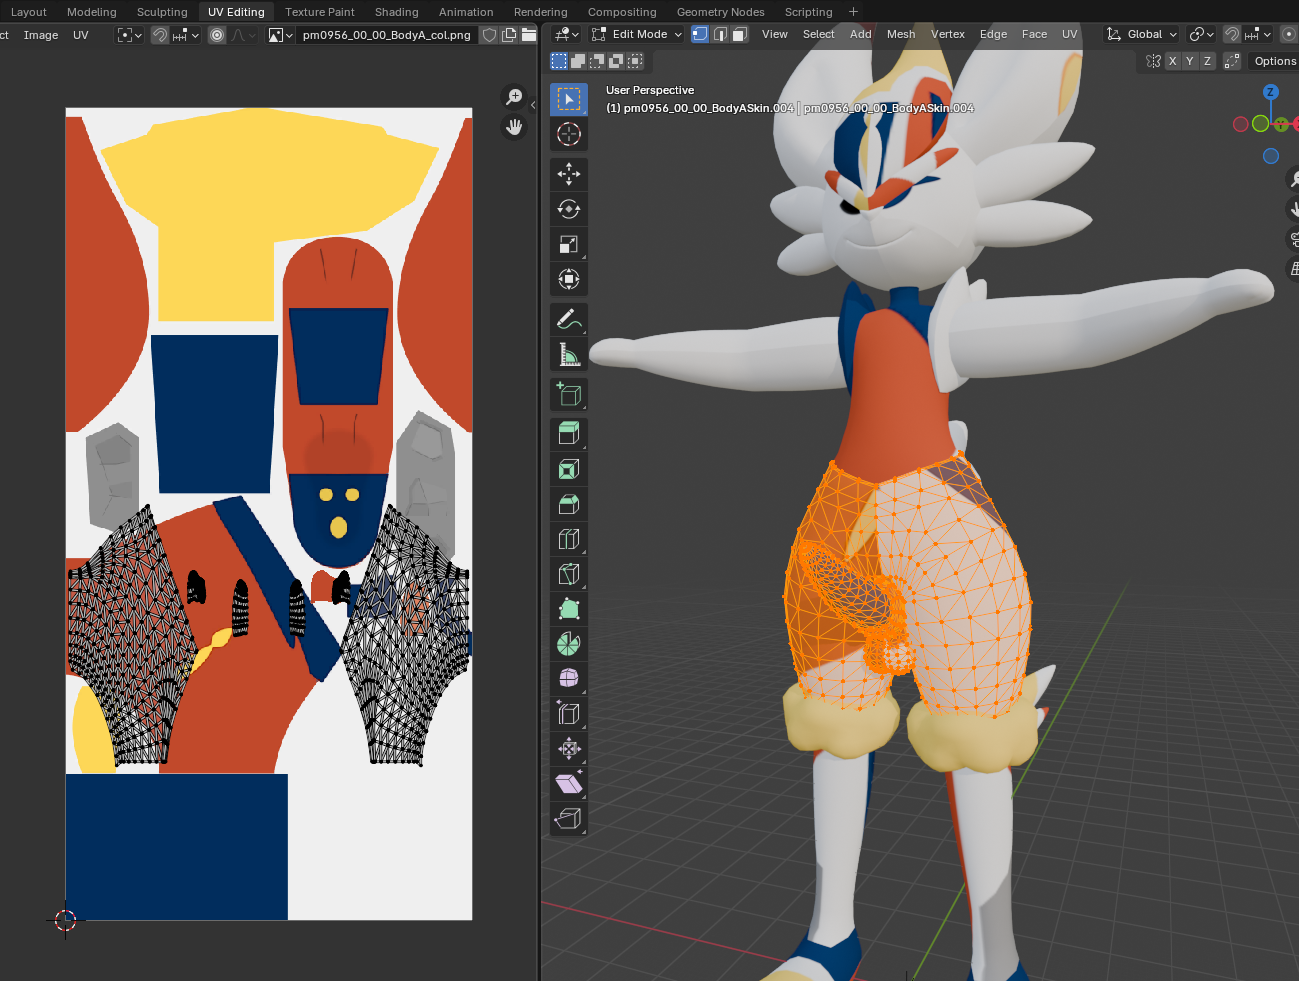Activate the Transform tool
This screenshot has height=981, width=1299.
569,279
